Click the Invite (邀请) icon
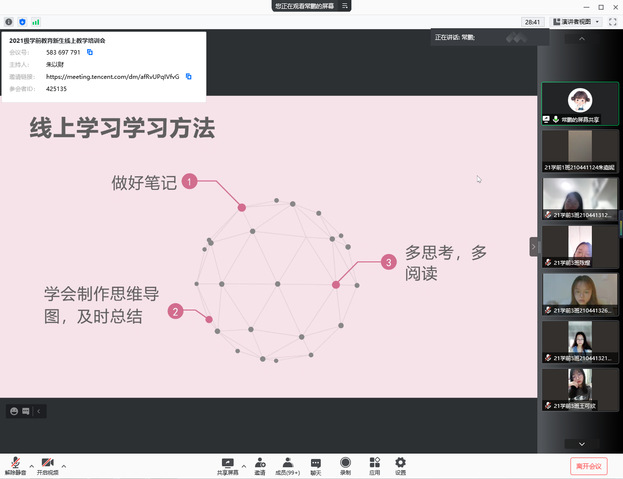The width and height of the screenshot is (623, 479). click(259, 464)
